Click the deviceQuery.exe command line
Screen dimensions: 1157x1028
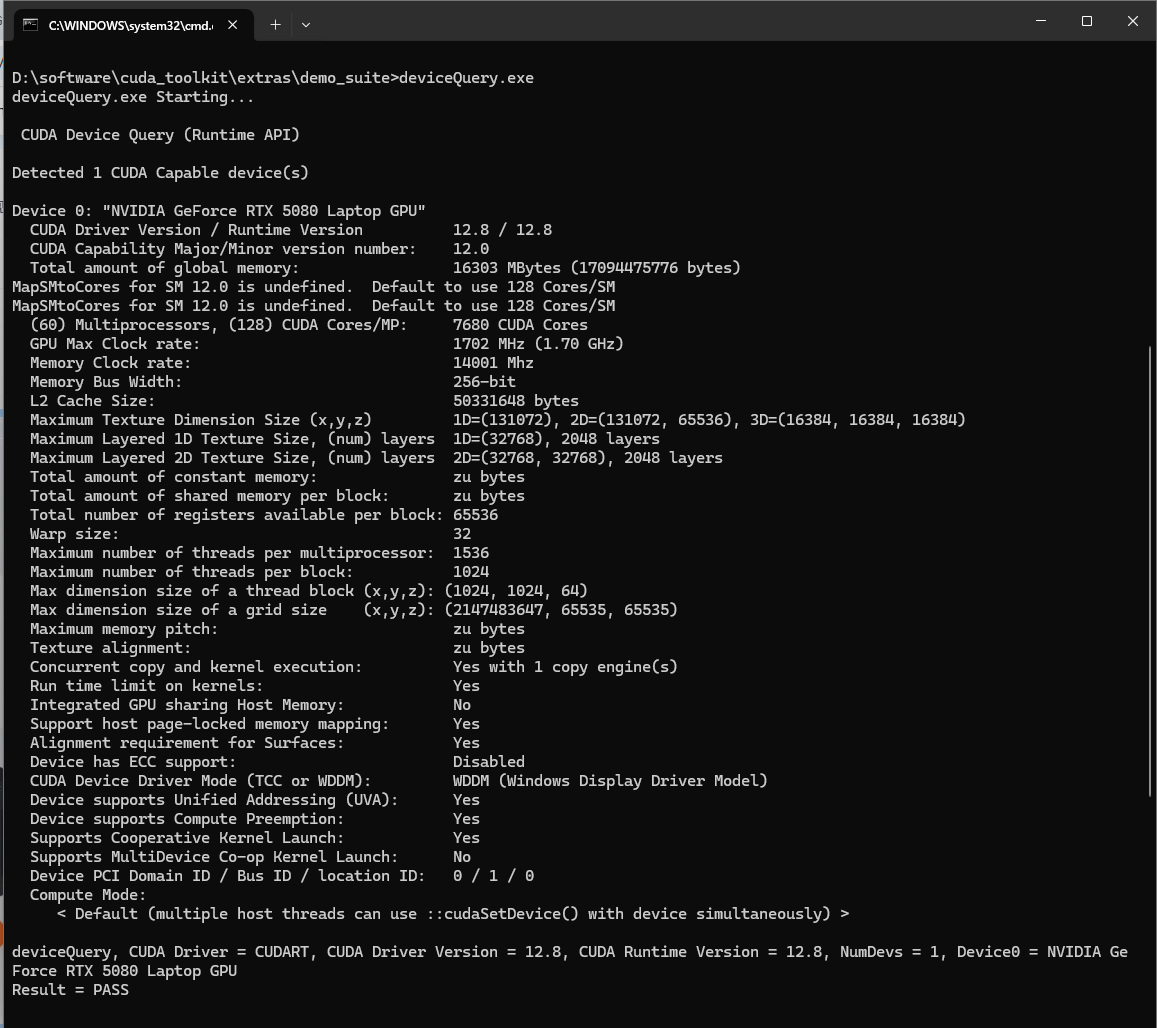pyautogui.click(x=272, y=78)
